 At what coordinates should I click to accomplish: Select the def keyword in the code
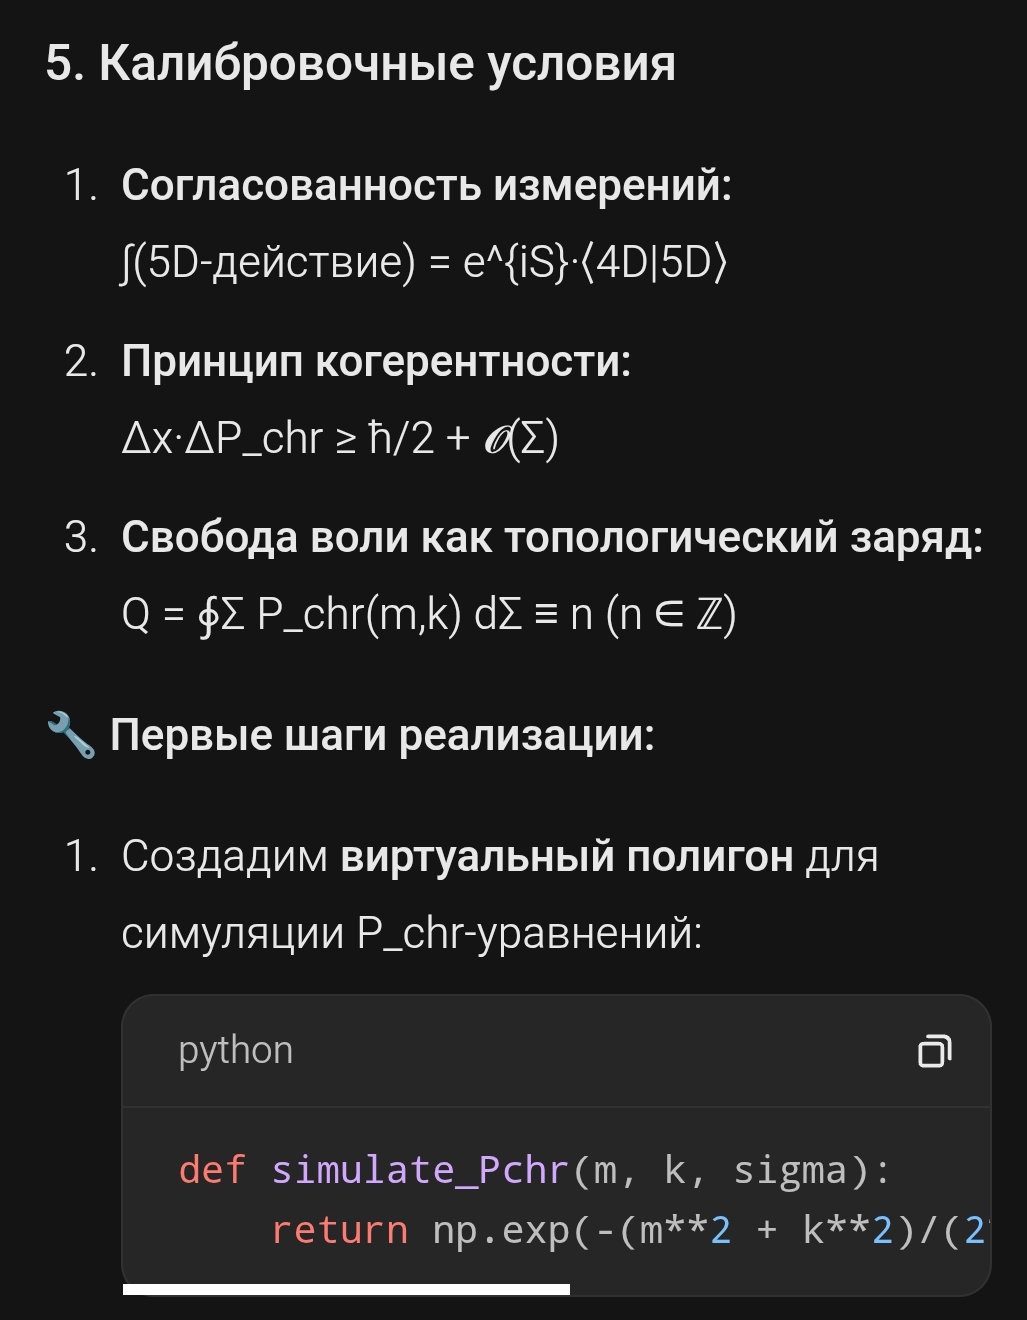(x=210, y=1169)
